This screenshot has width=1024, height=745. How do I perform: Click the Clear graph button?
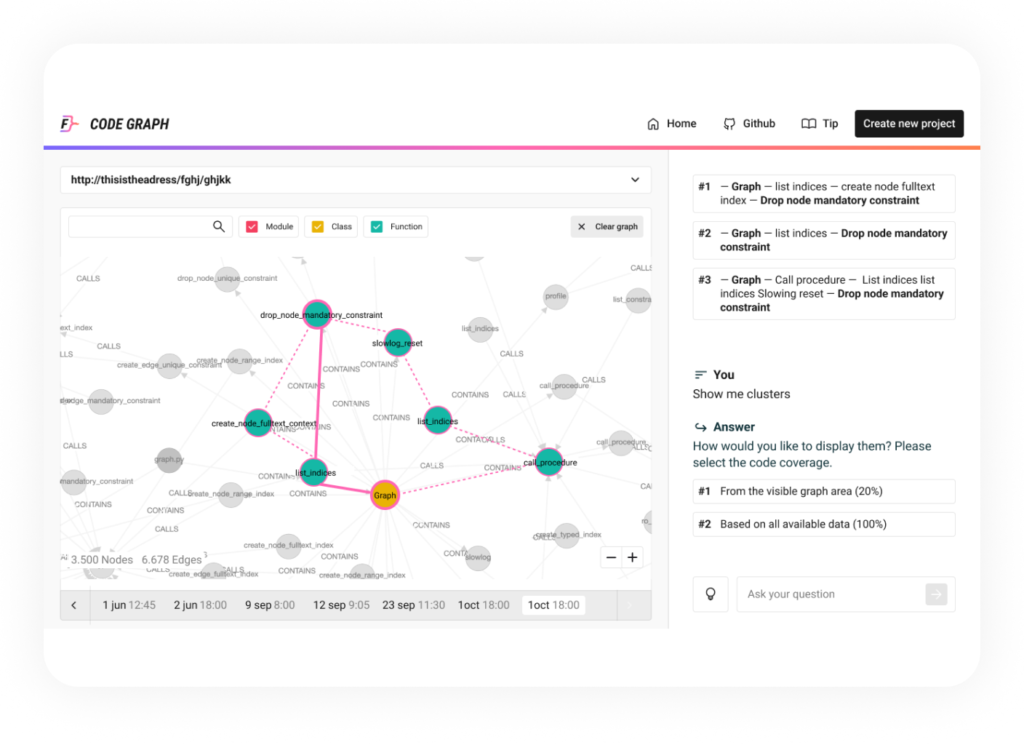coord(606,226)
